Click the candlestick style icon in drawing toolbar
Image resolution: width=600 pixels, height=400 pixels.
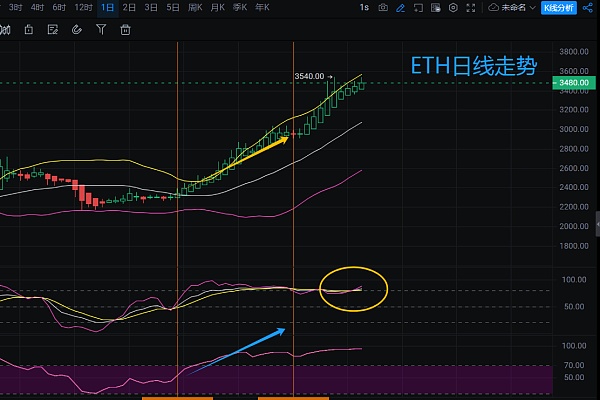[x=5, y=30]
